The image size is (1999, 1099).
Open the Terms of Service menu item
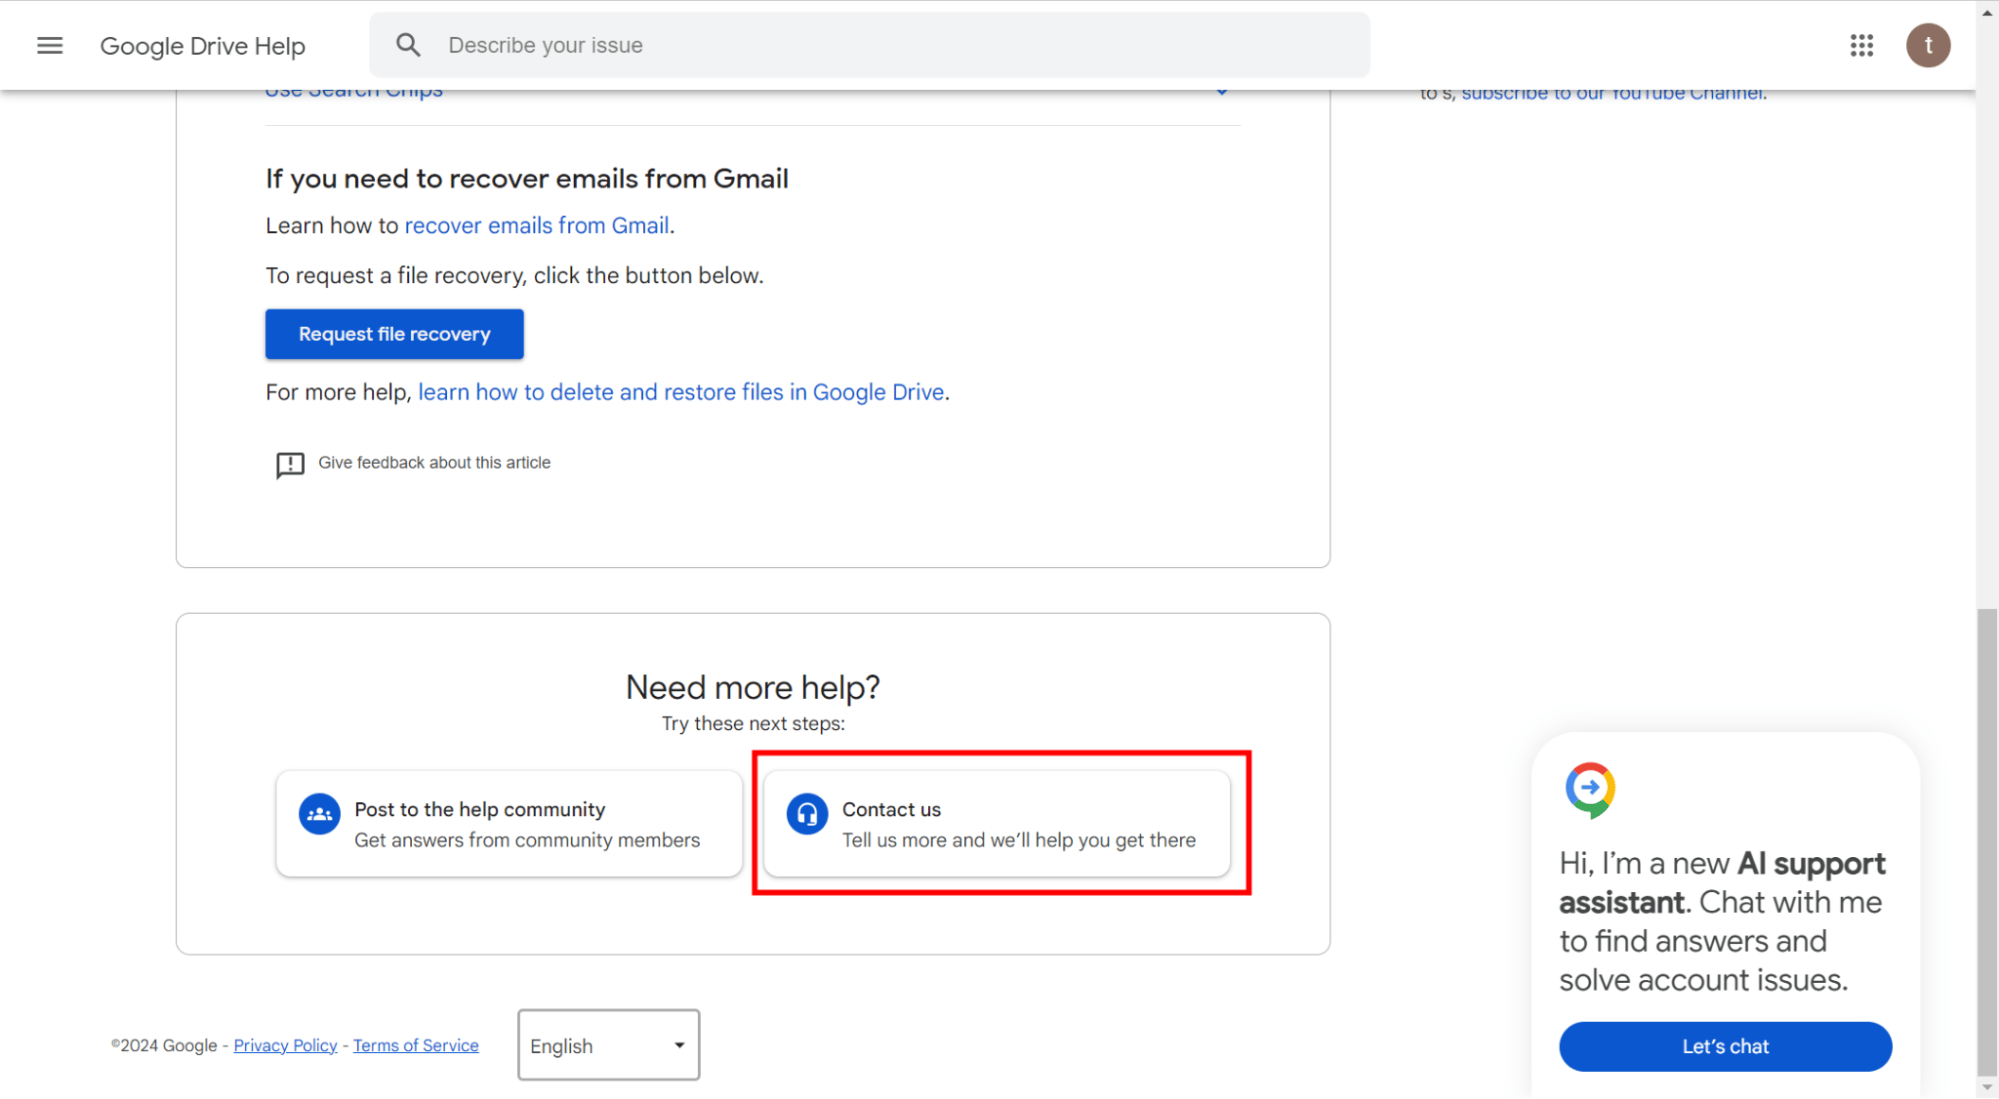[x=415, y=1045]
